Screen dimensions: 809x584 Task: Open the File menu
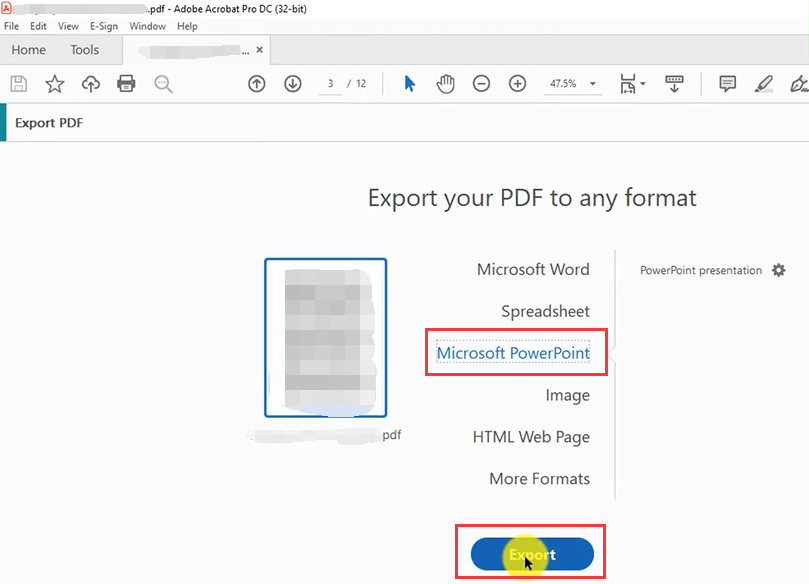click(x=11, y=26)
